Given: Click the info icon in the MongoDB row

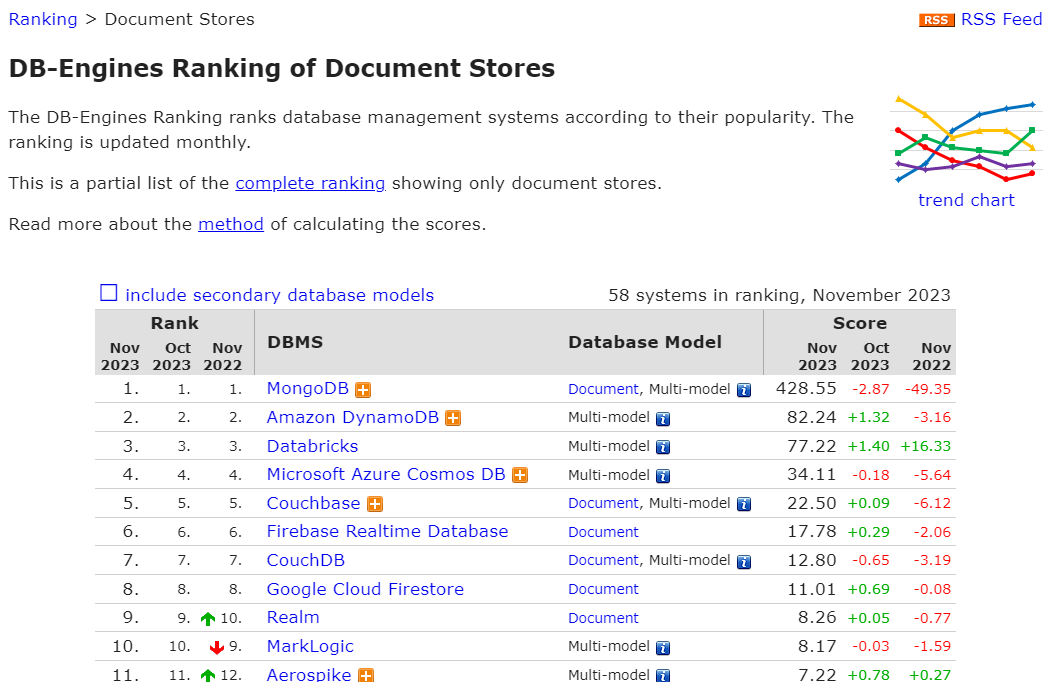Looking at the screenshot, I should coord(744,390).
